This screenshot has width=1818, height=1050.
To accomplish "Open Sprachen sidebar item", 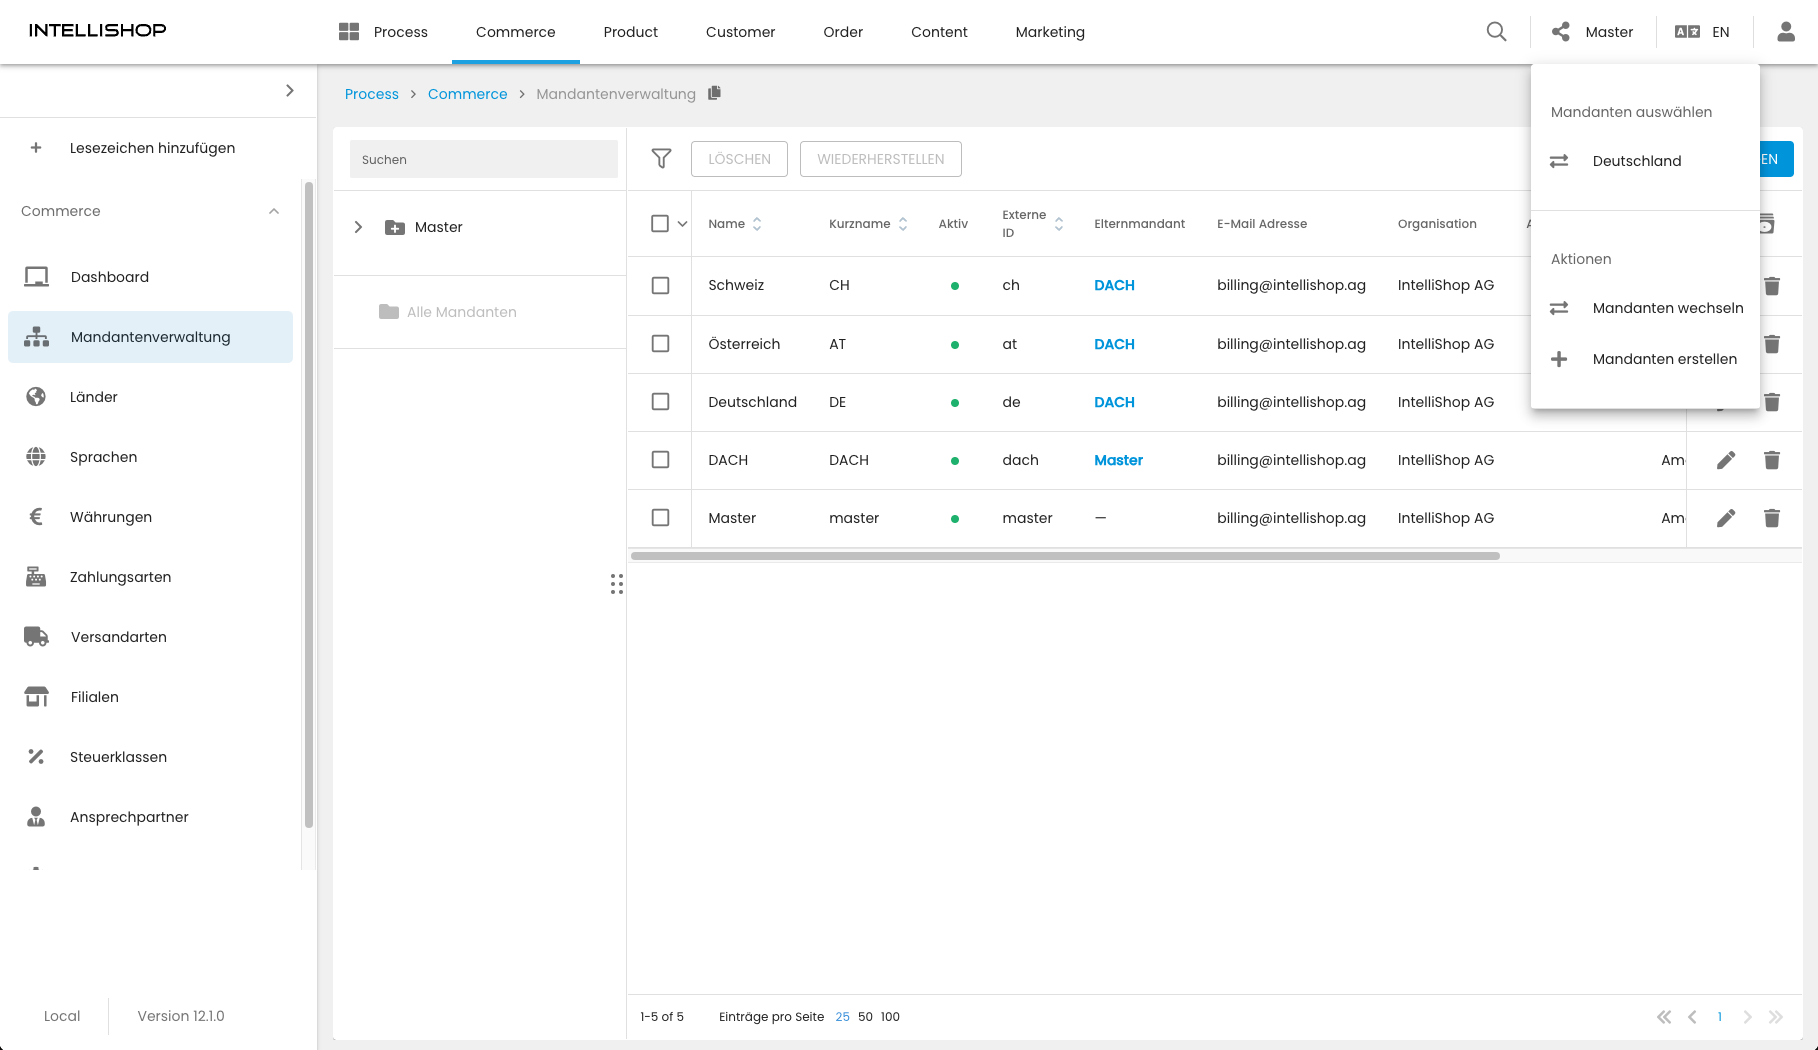I will pyautogui.click(x=150, y=457).
